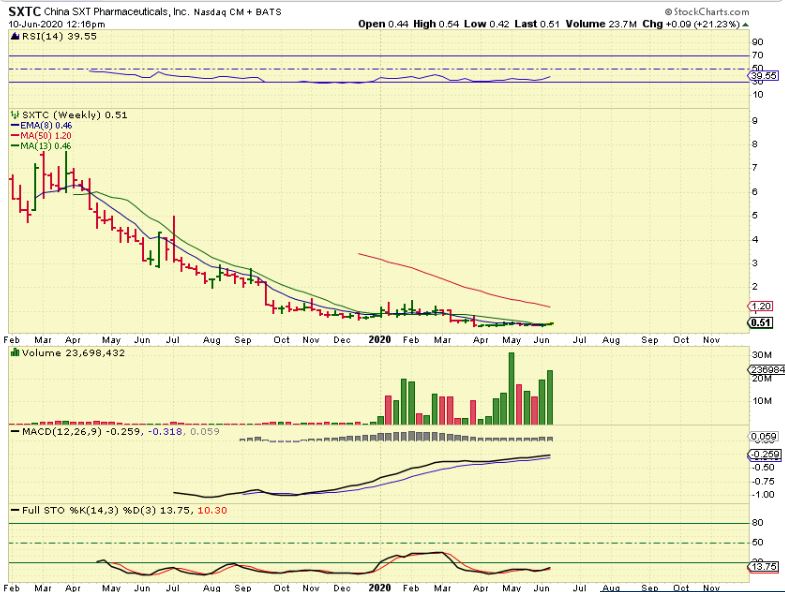Click the tallest green volume bar in May

point(512,389)
